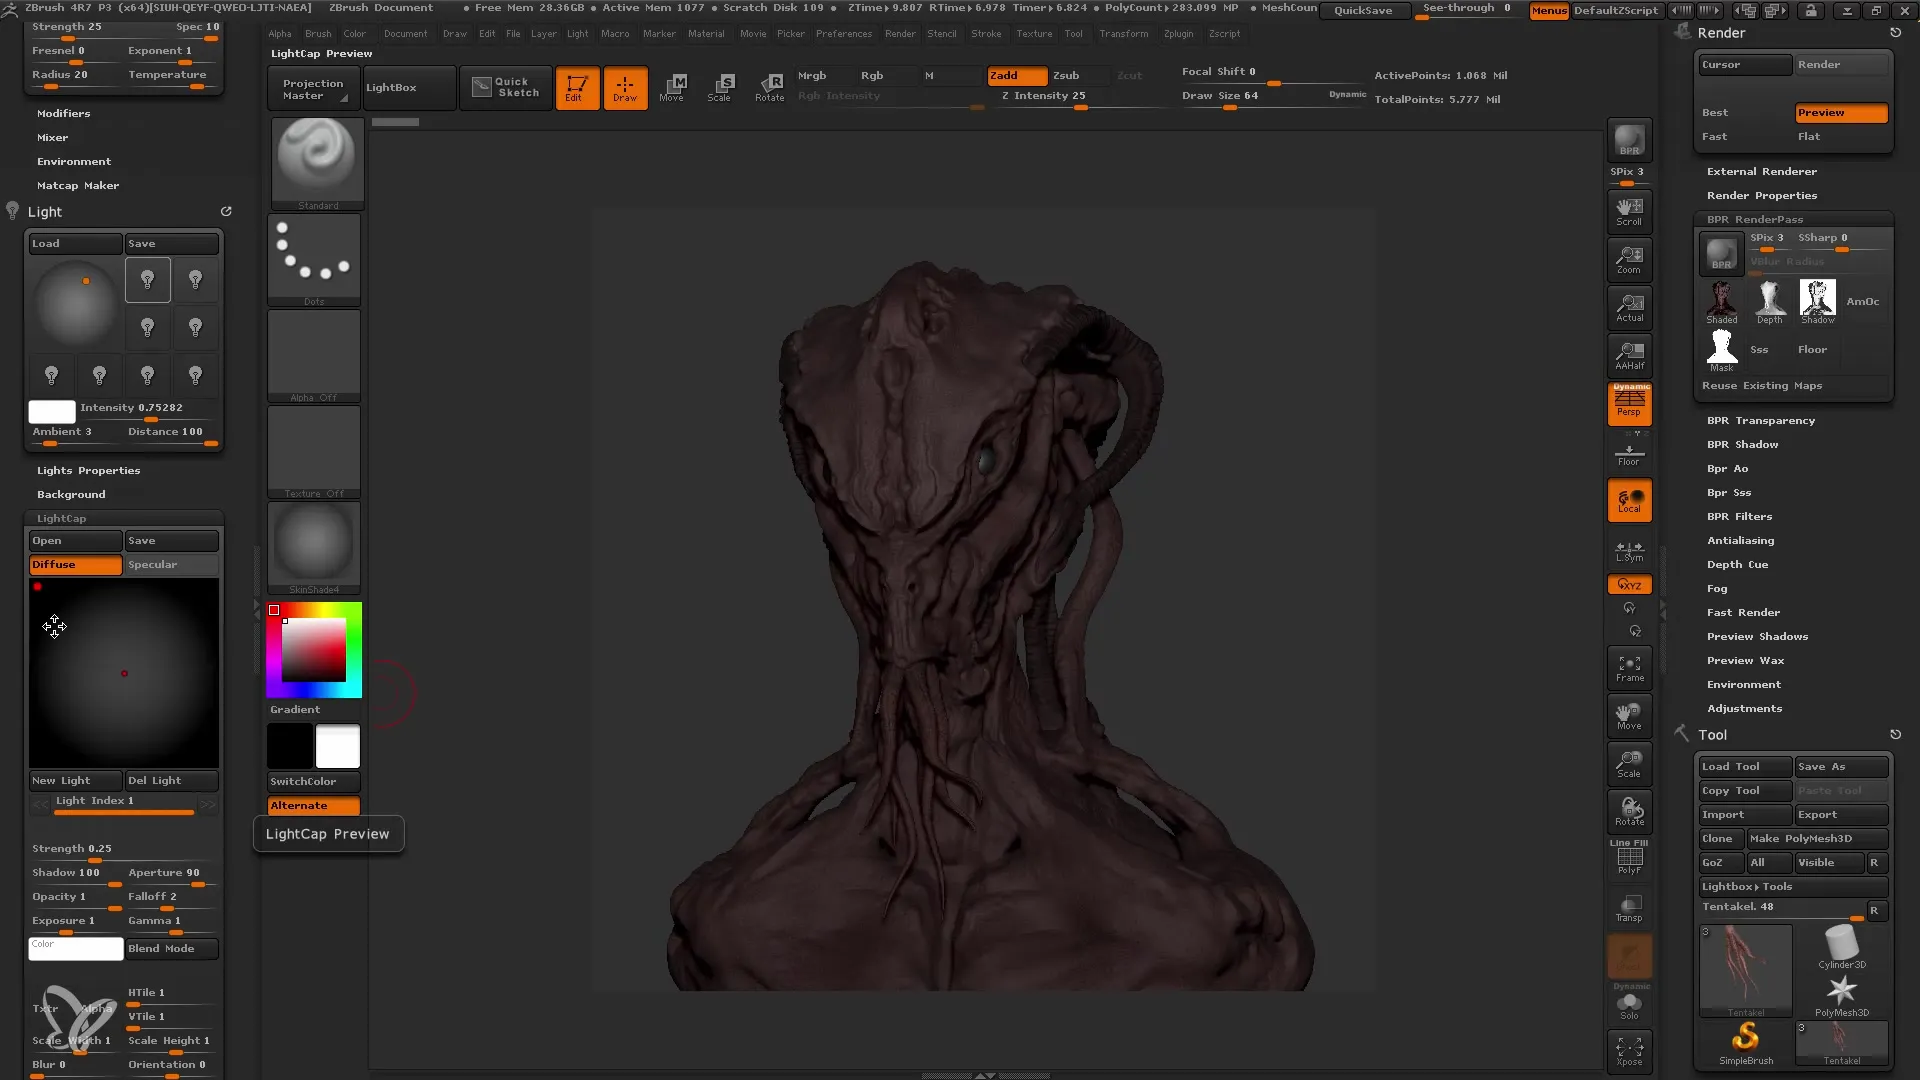The width and height of the screenshot is (1920, 1080).
Task: Open the Preferences menu
Action: click(x=843, y=34)
